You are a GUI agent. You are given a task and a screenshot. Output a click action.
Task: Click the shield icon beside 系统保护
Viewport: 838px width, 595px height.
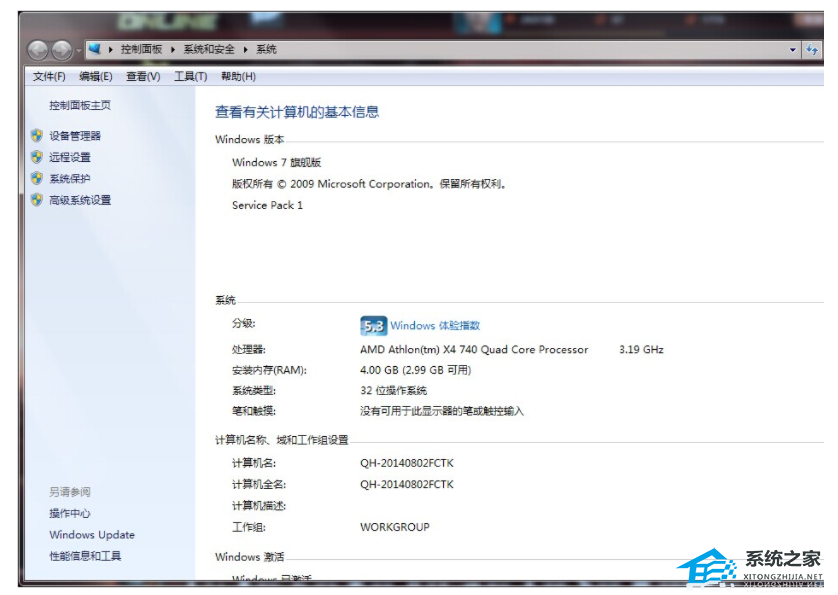coord(37,178)
